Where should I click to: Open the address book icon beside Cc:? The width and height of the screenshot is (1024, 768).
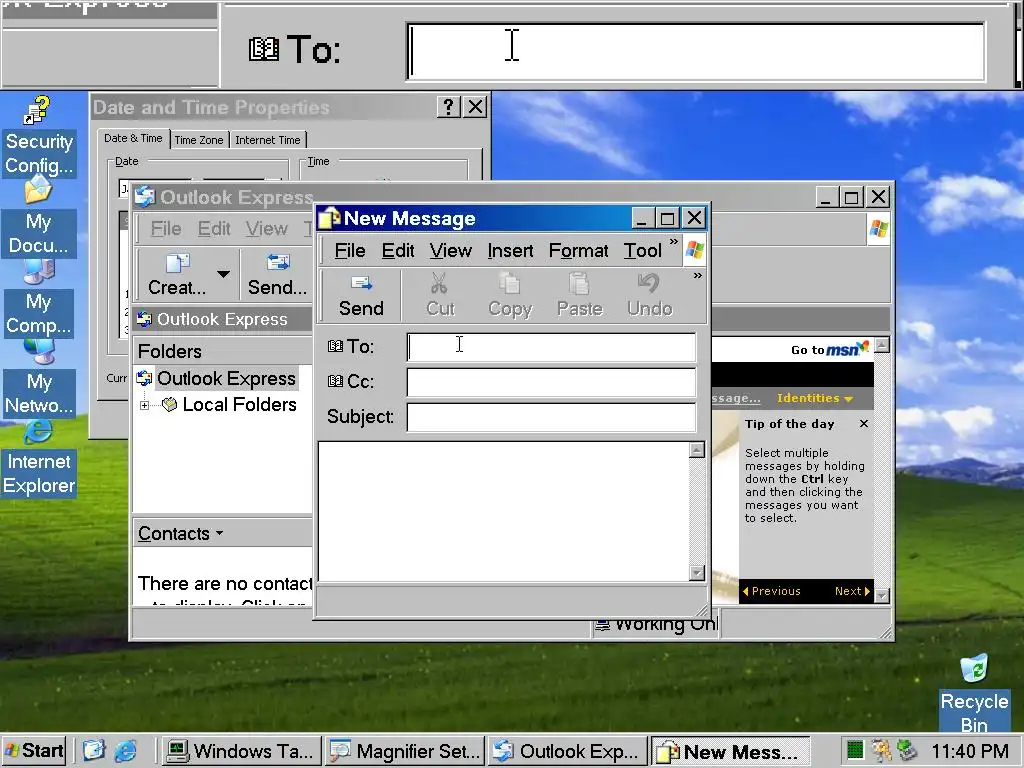[x=334, y=381]
